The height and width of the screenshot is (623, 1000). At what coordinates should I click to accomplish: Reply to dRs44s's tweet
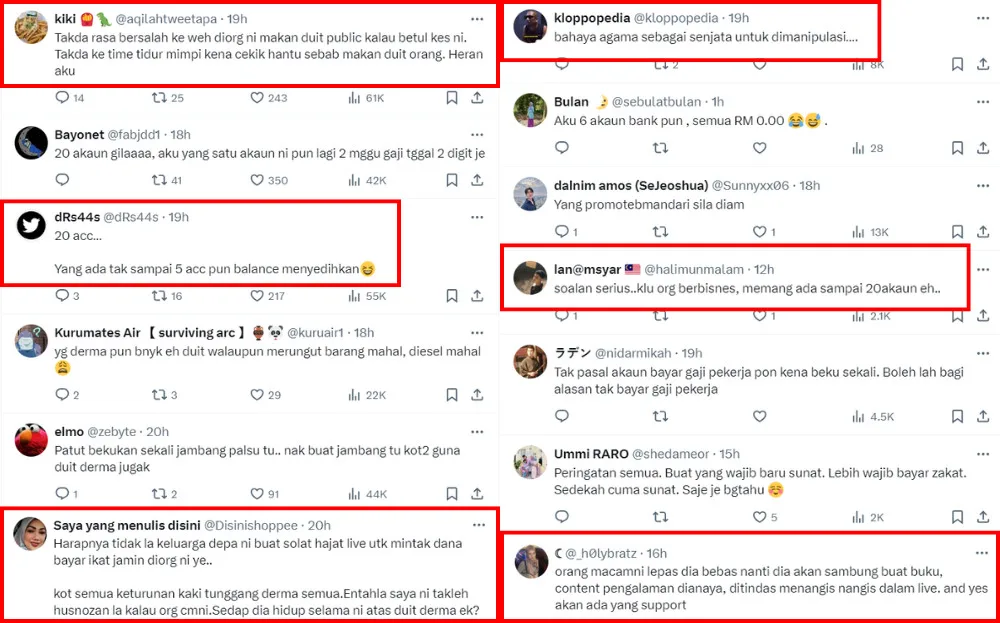[62, 296]
